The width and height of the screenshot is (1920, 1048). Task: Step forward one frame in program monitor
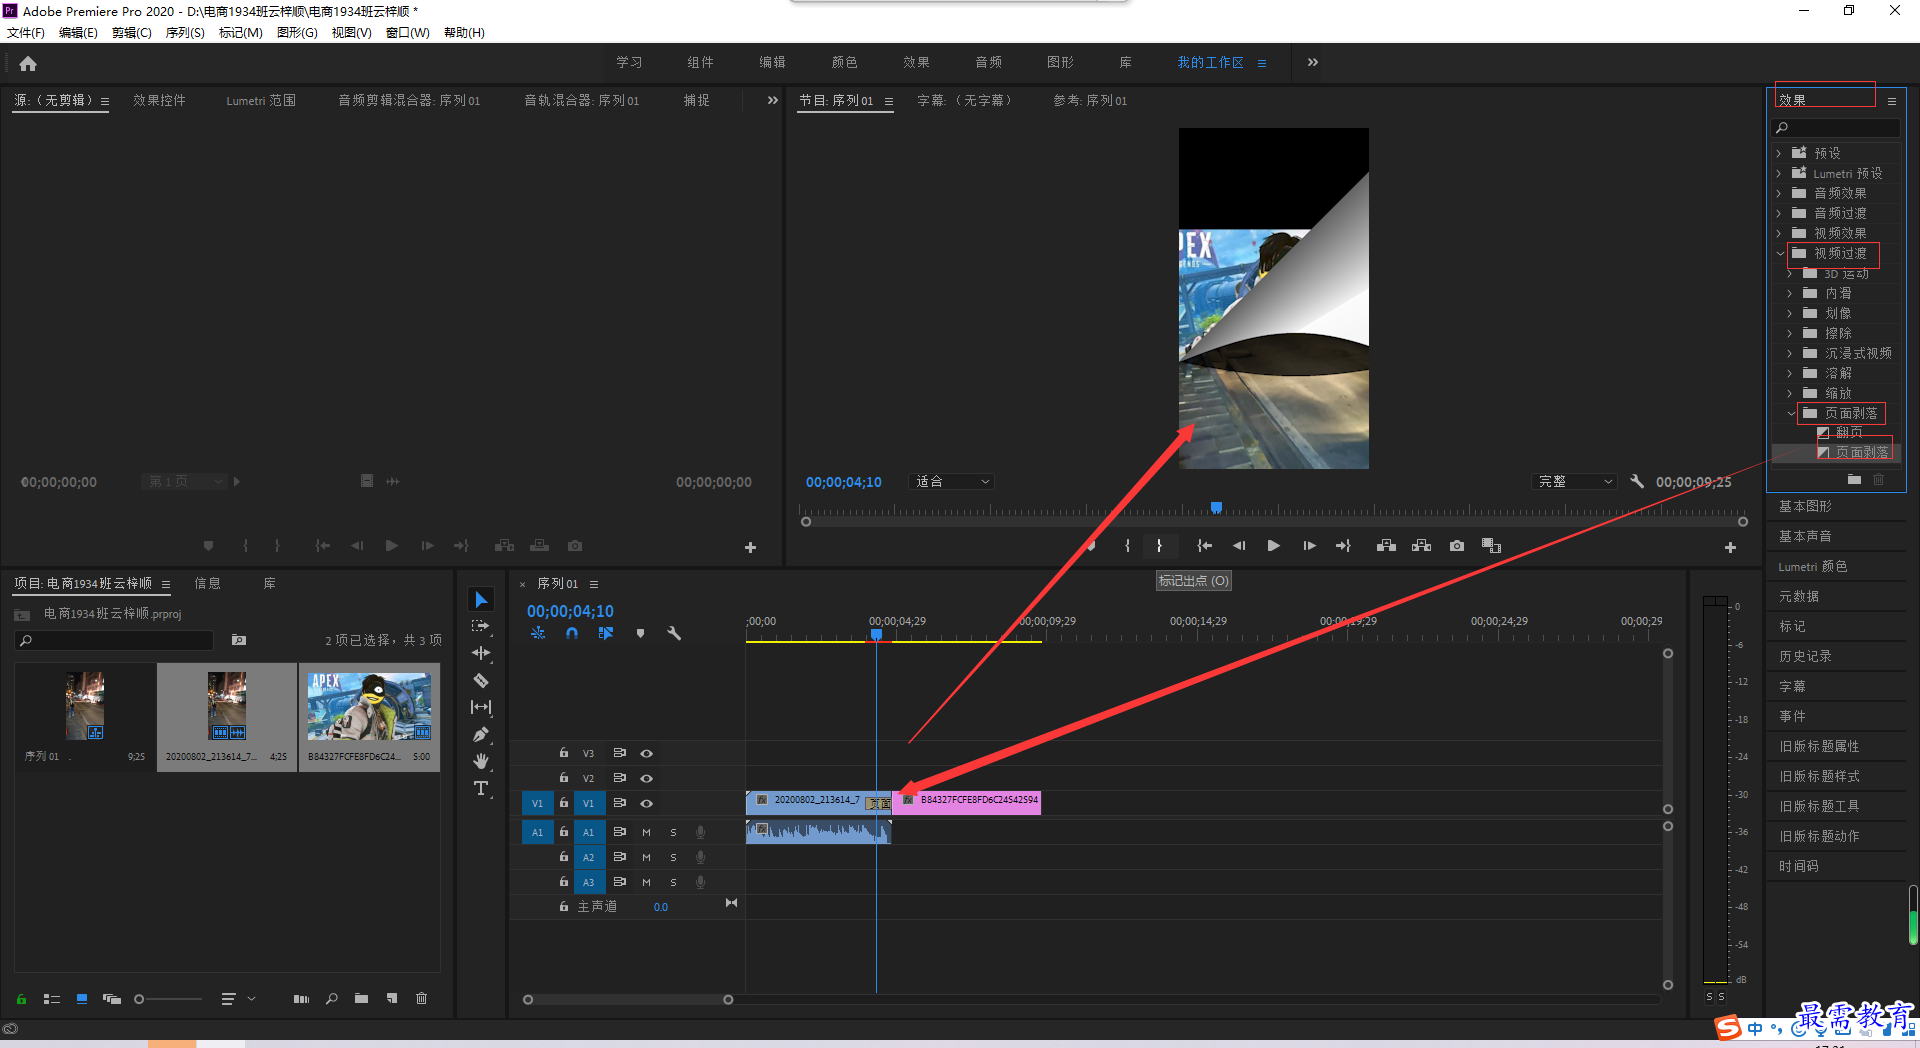1309,546
